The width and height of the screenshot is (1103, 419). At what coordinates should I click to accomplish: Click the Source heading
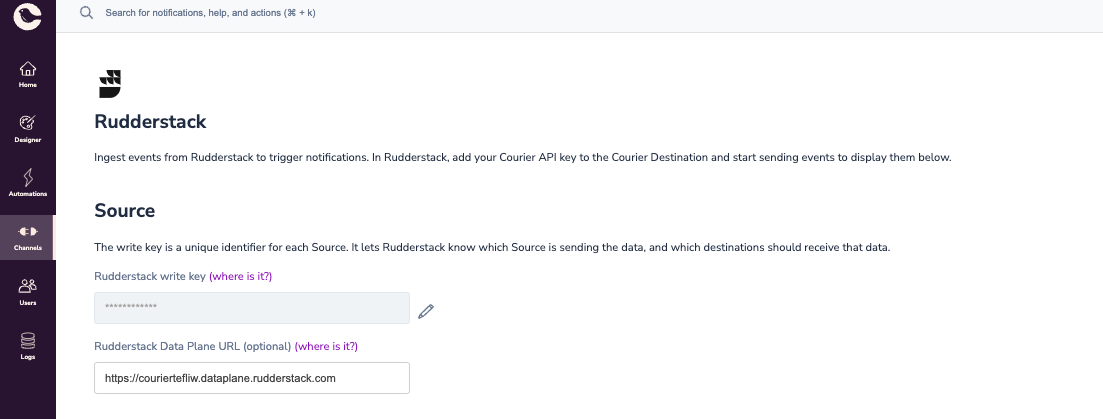125,211
